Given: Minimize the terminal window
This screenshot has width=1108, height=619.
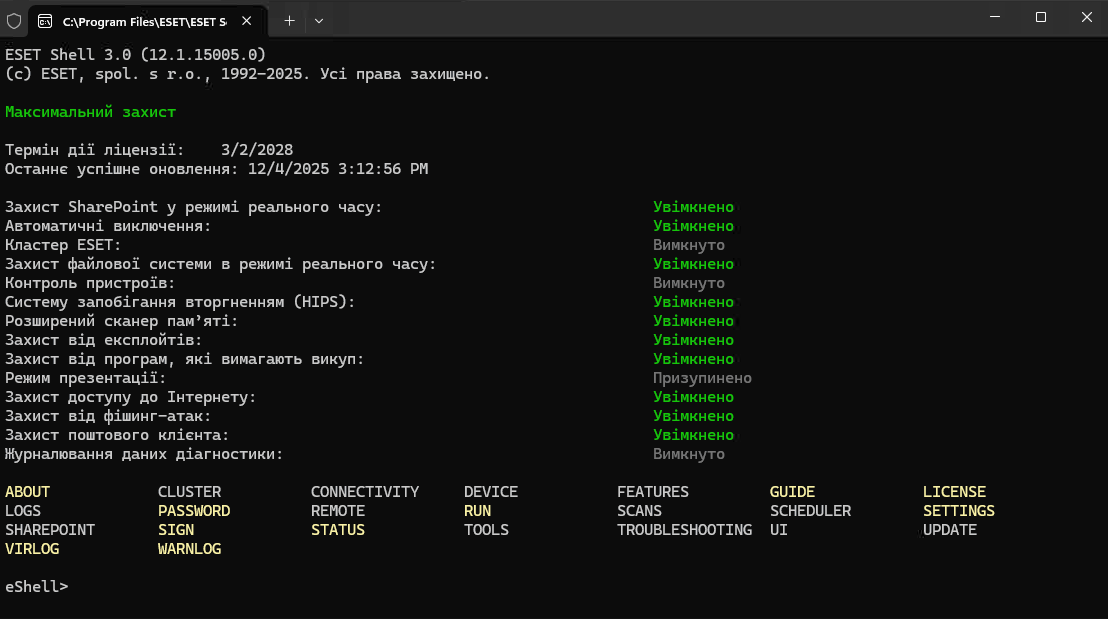Looking at the screenshot, I should 994,17.
